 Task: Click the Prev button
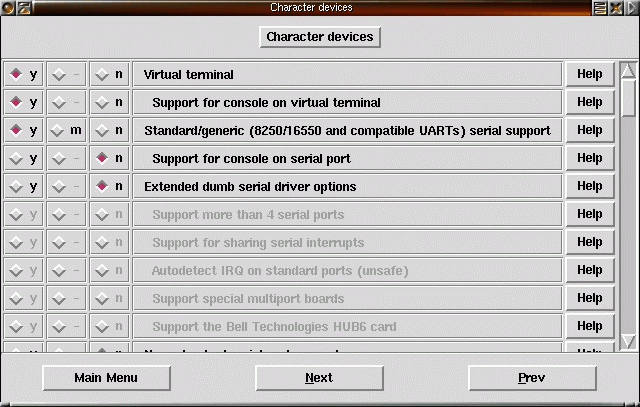531,378
